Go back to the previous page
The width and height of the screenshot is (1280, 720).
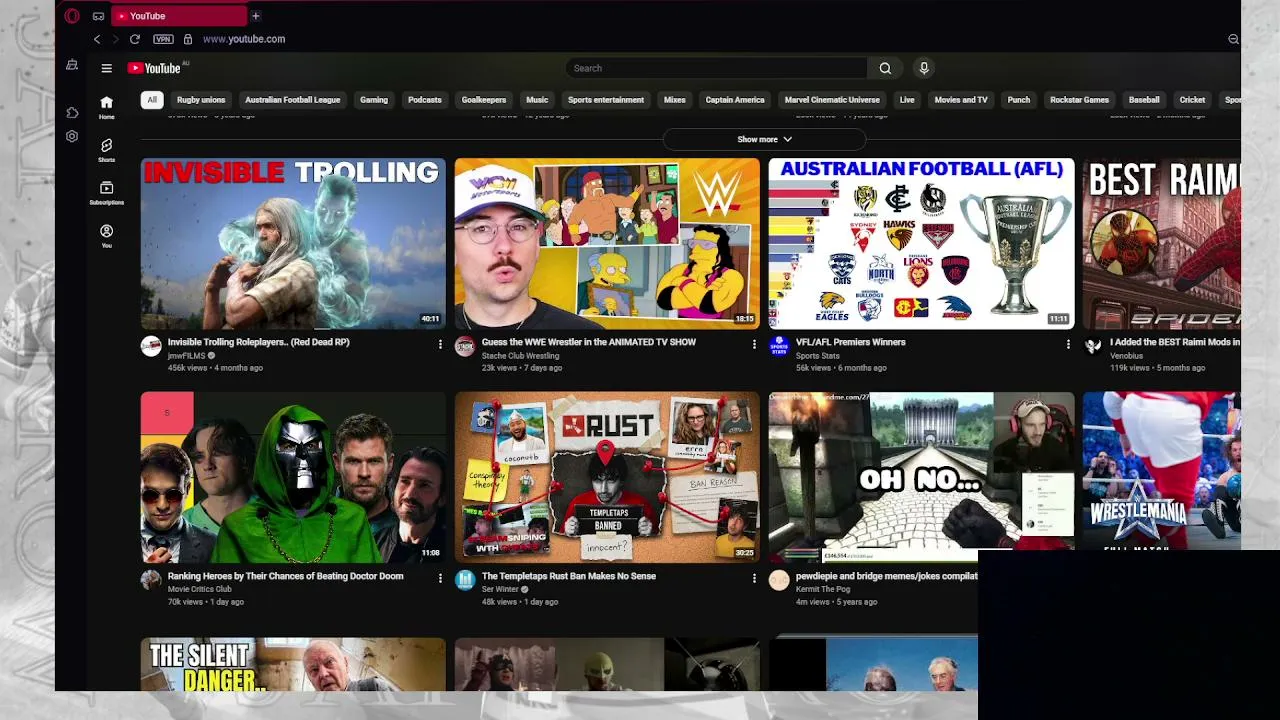(97, 39)
